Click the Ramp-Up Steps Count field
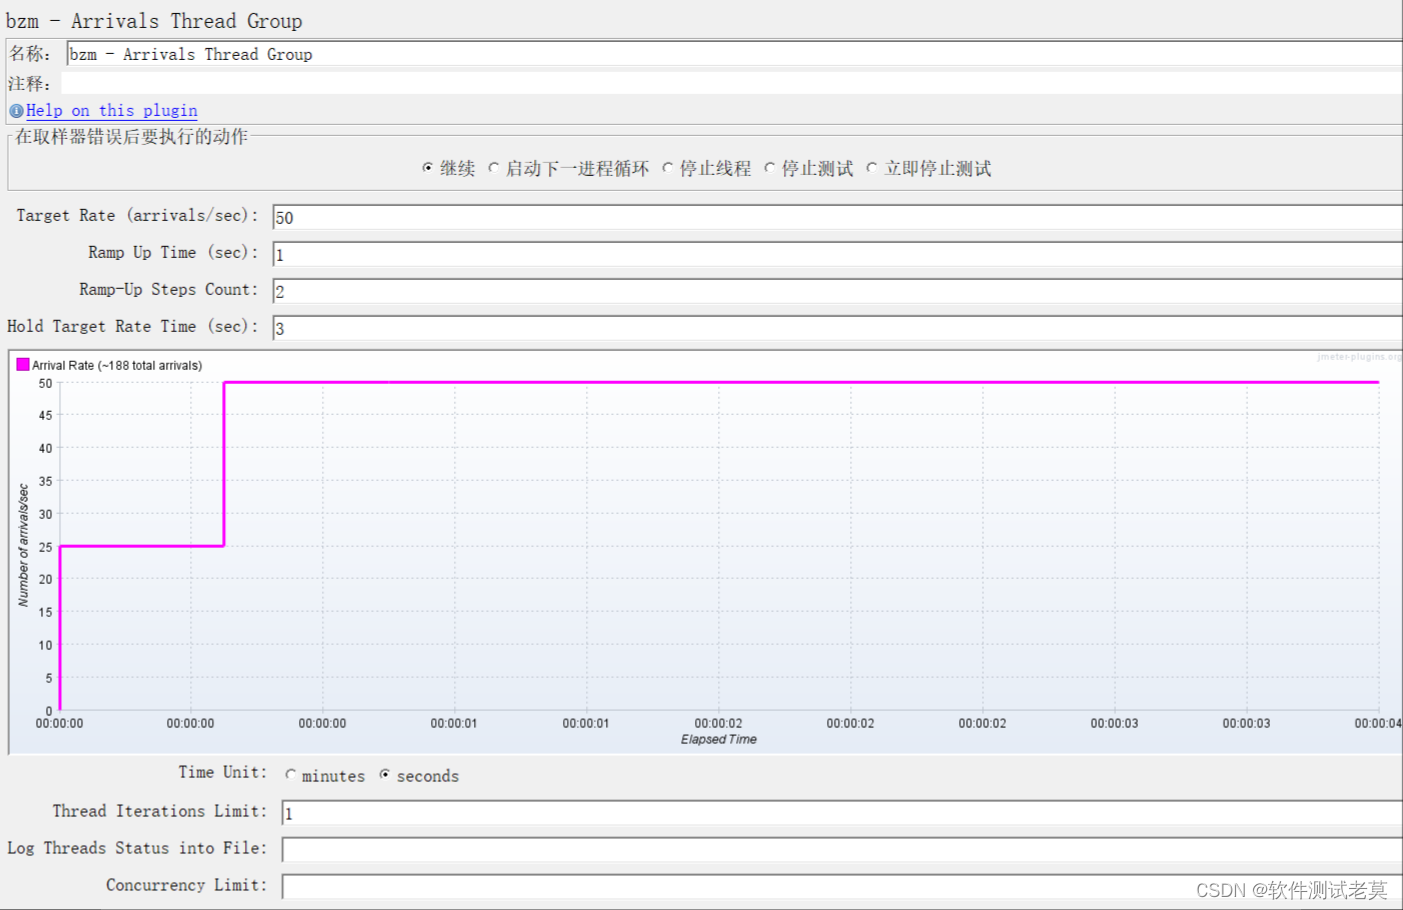The image size is (1403, 910). pos(837,291)
